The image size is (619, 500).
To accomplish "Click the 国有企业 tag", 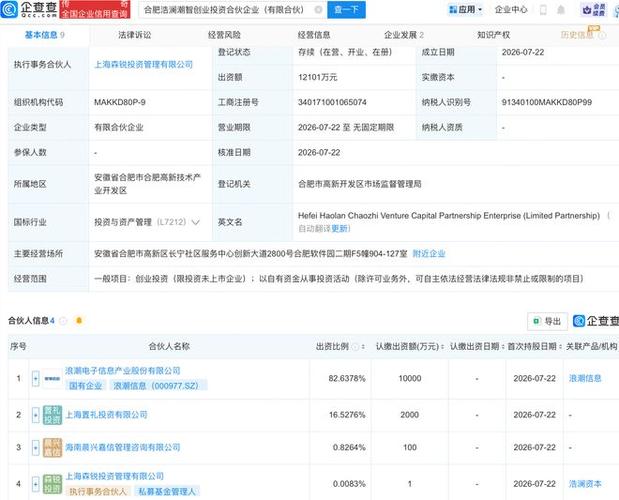I will pyautogui.click(x=86, y=386).
